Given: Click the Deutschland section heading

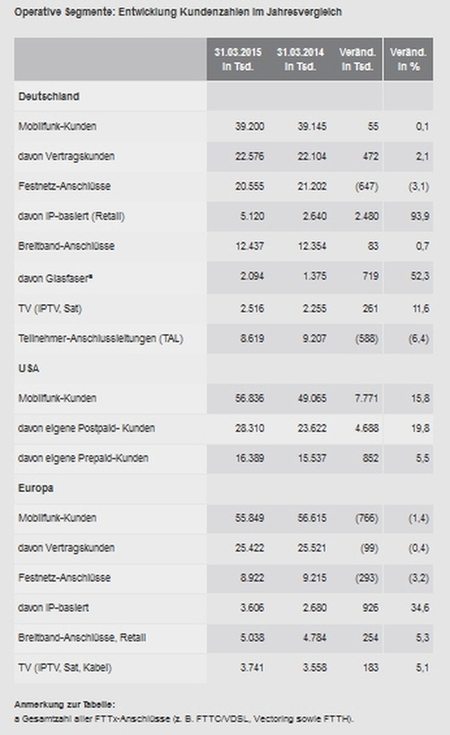Looking at the screenshot, I should pos(49,96).
